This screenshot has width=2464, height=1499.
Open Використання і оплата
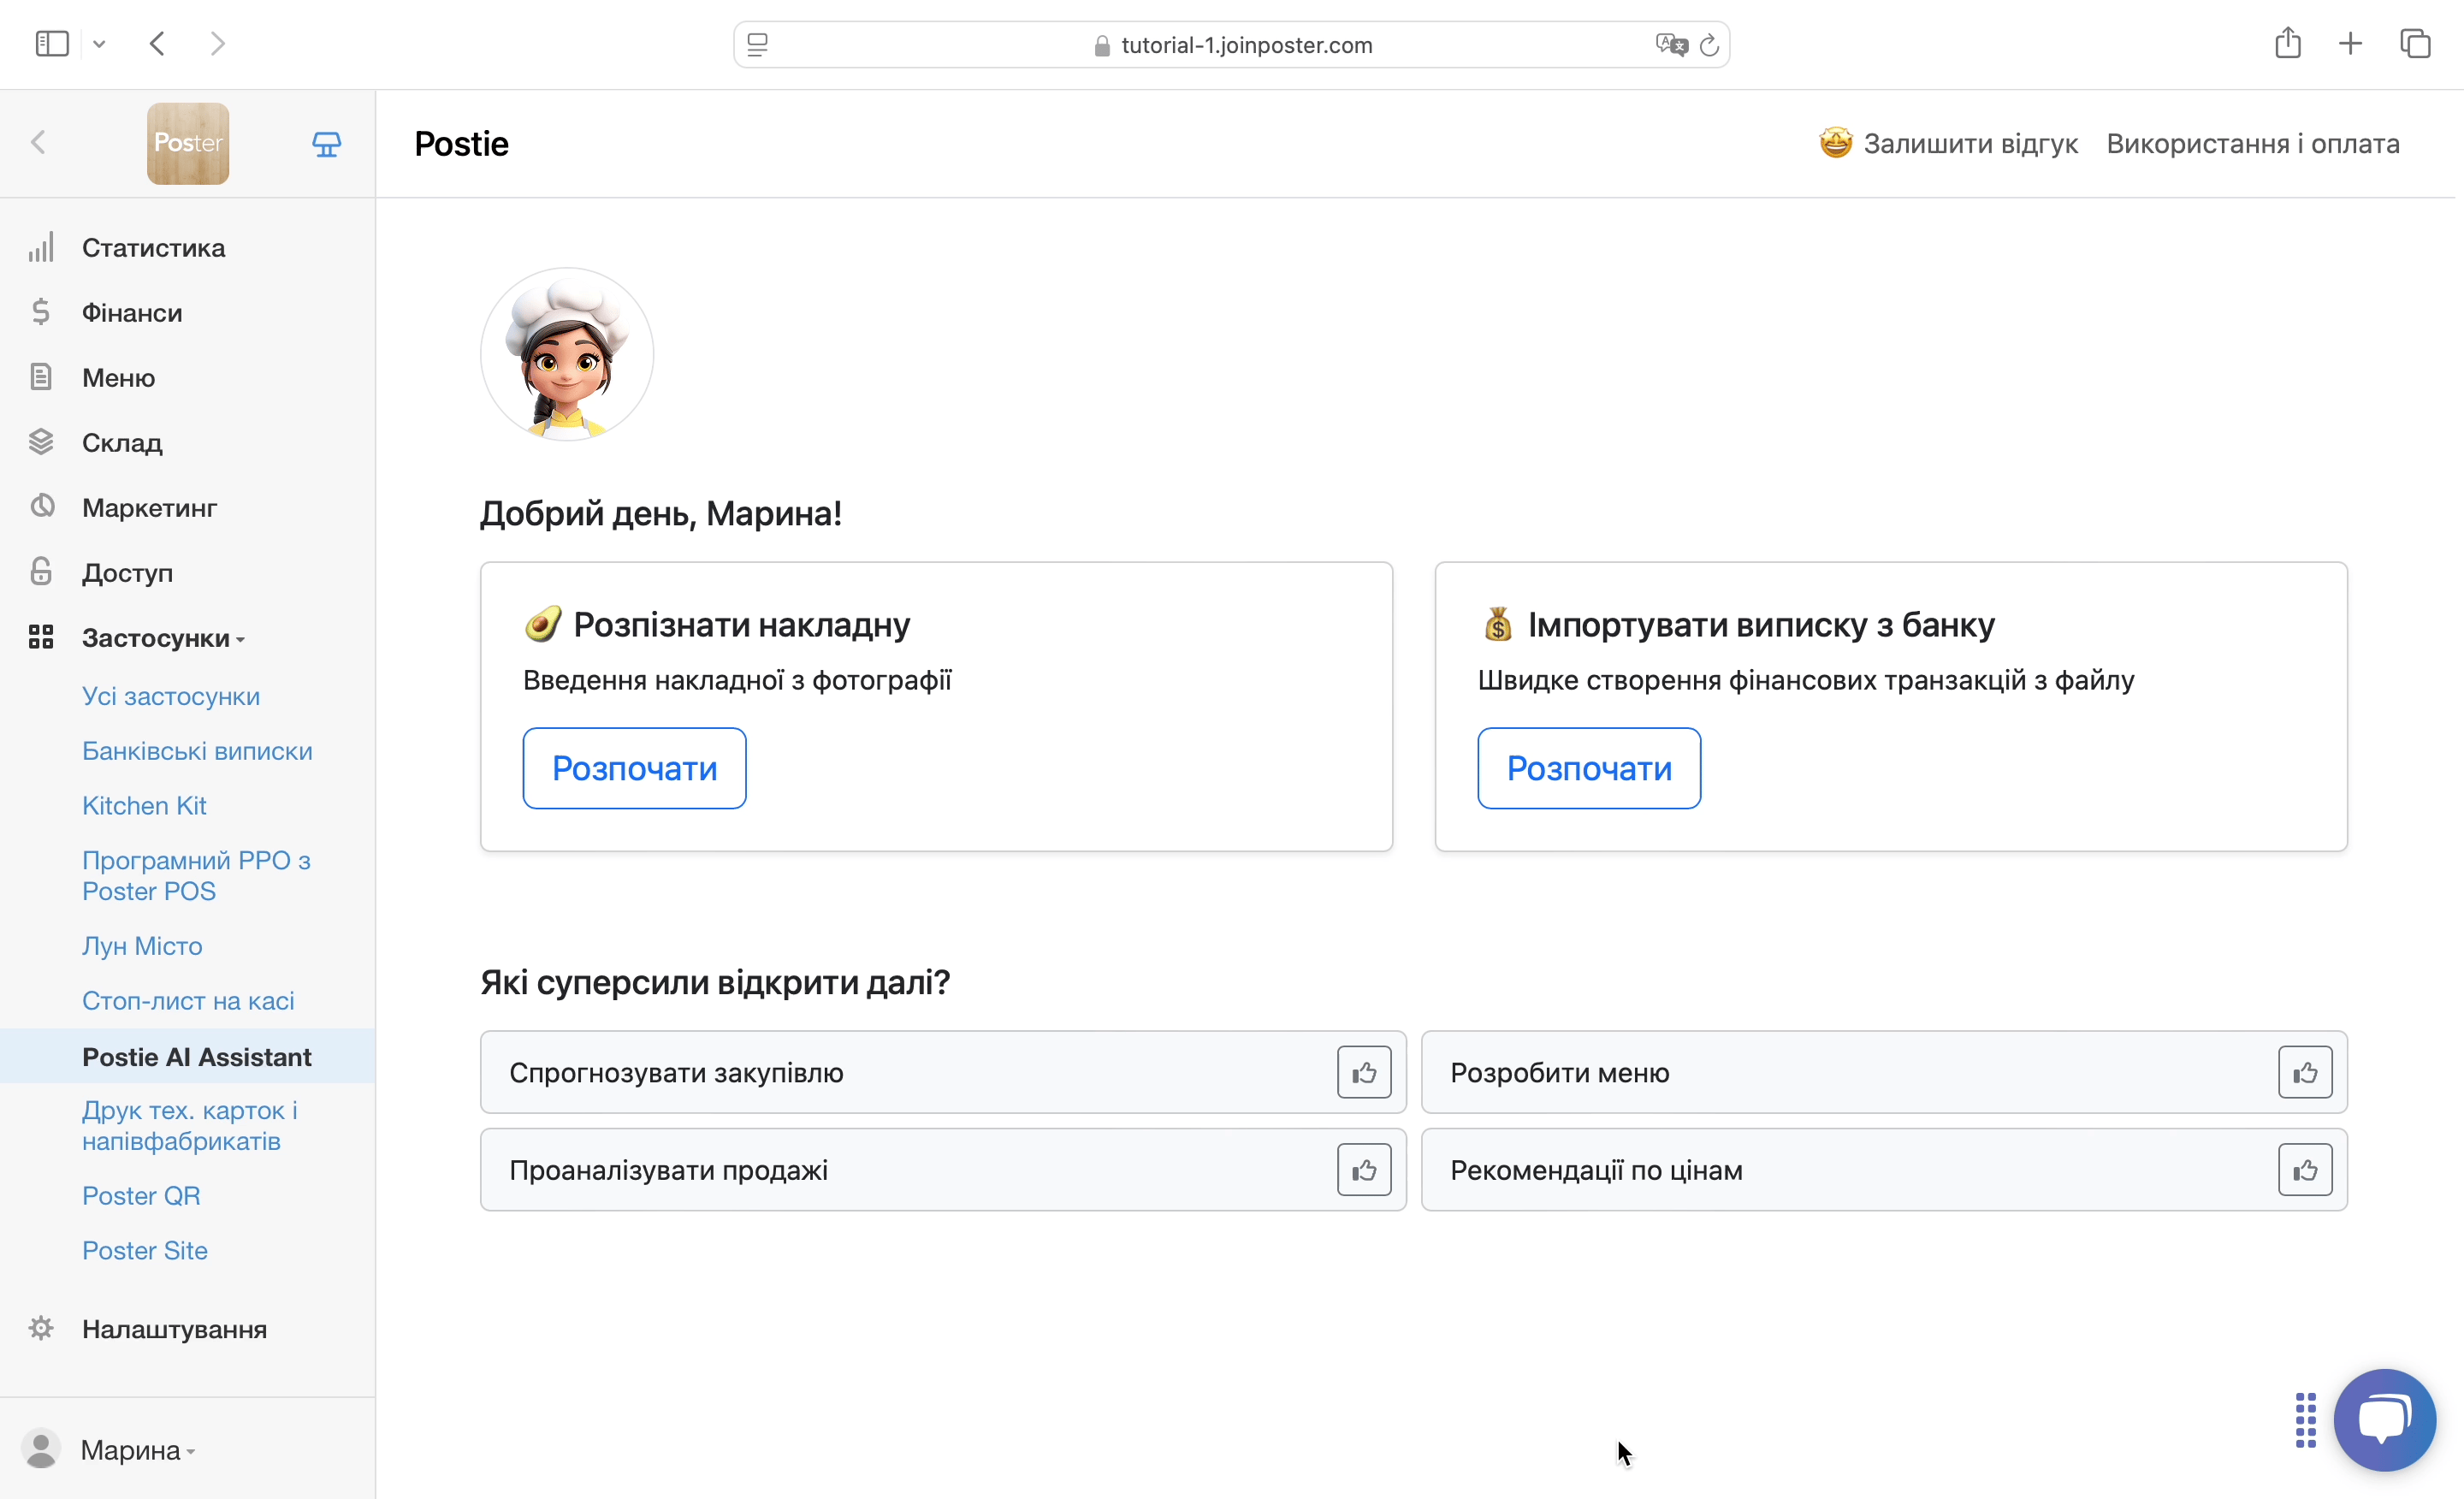[x=2254, y=144]
